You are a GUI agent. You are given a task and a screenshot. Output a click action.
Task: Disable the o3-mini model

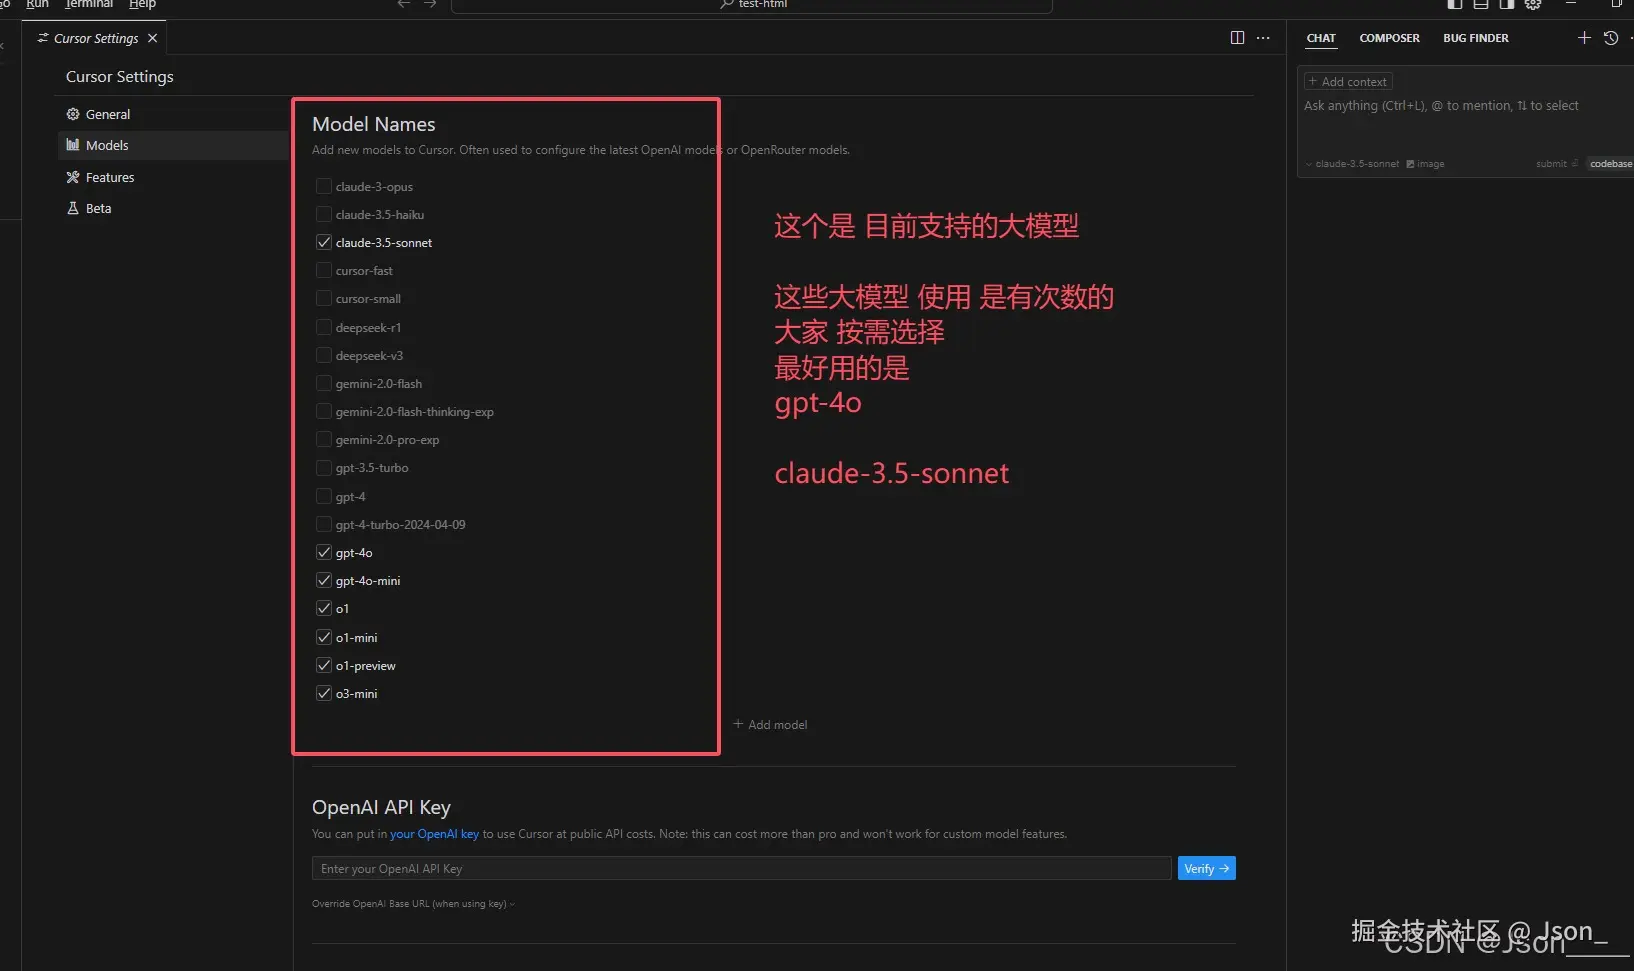click(324, 693)
